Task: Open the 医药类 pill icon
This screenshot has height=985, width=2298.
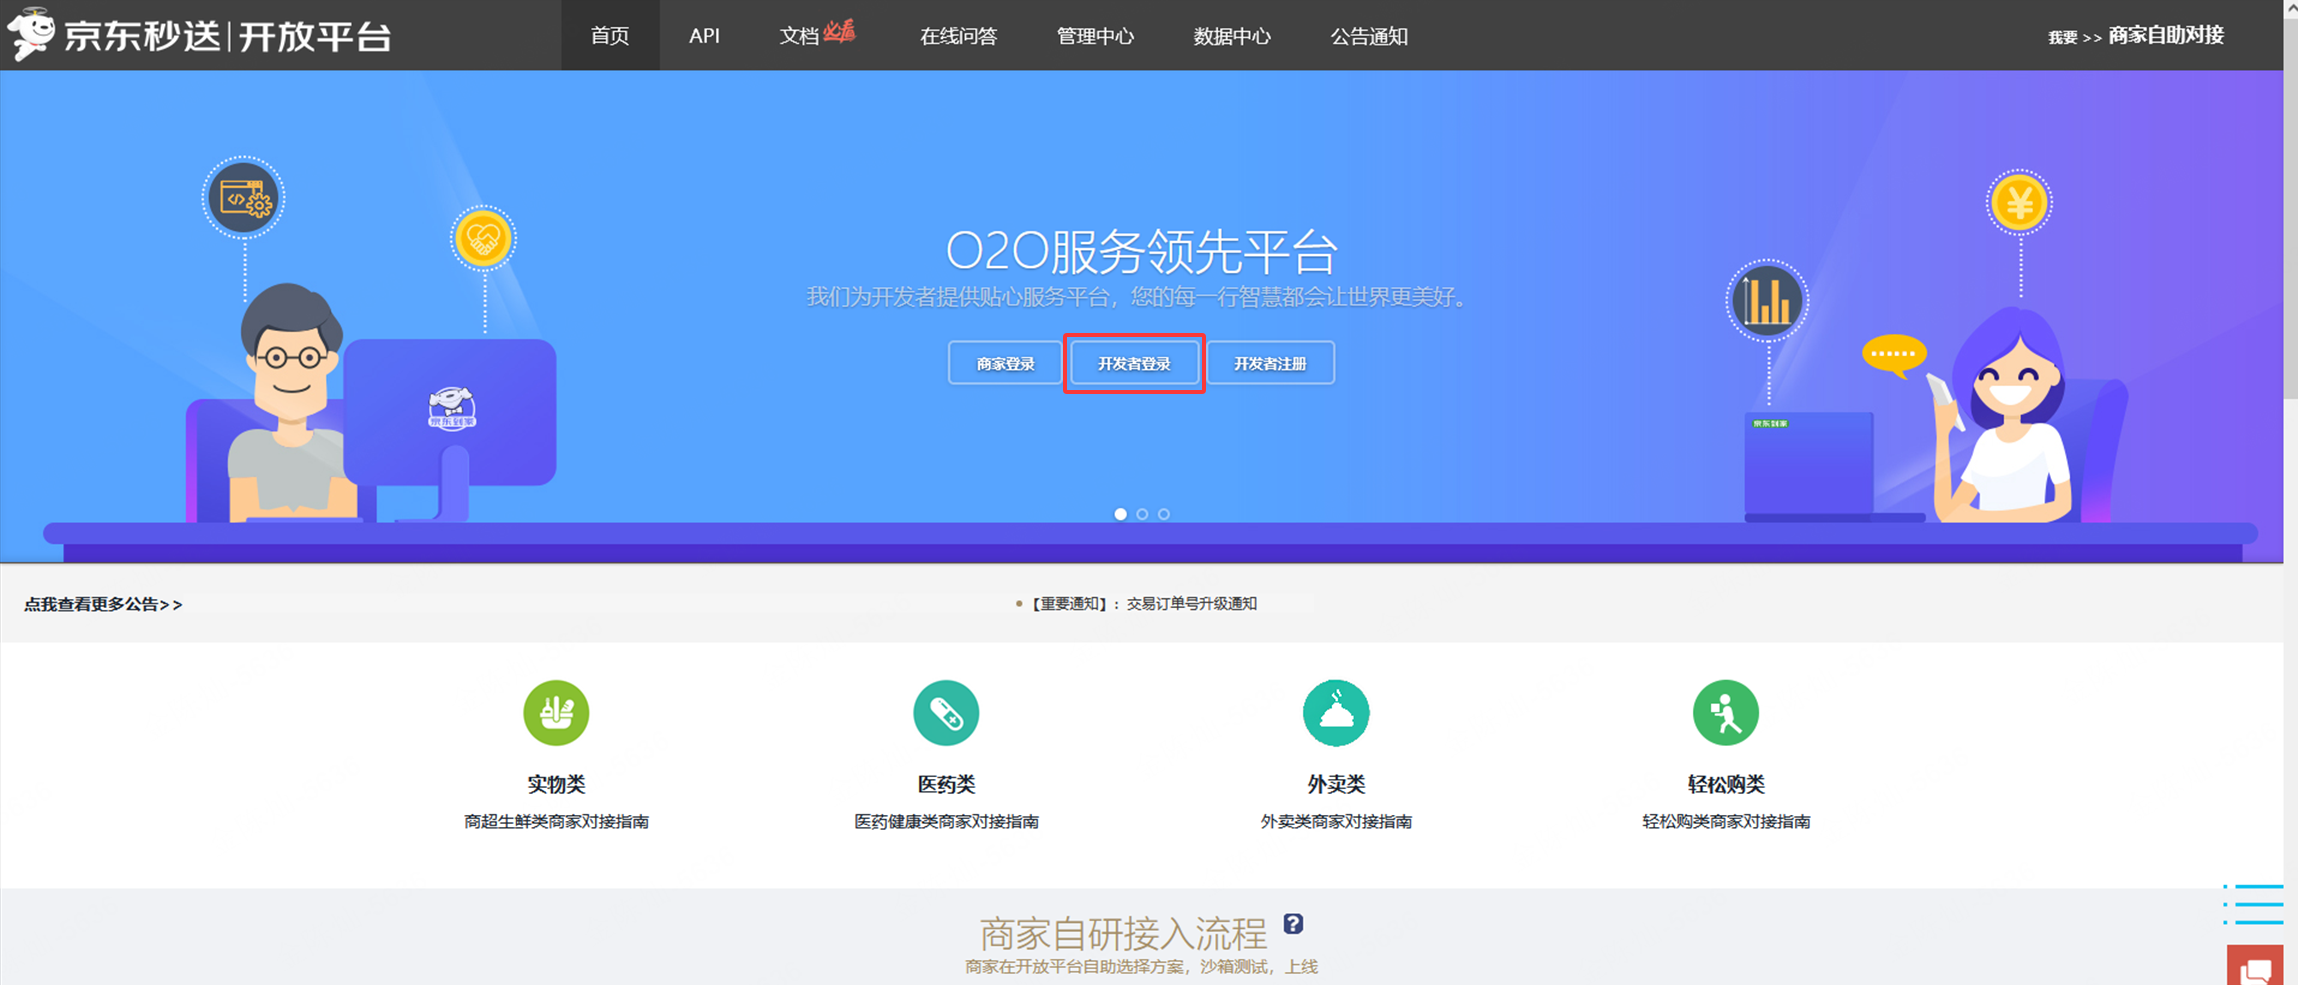Action: click(x=946, y=713)
